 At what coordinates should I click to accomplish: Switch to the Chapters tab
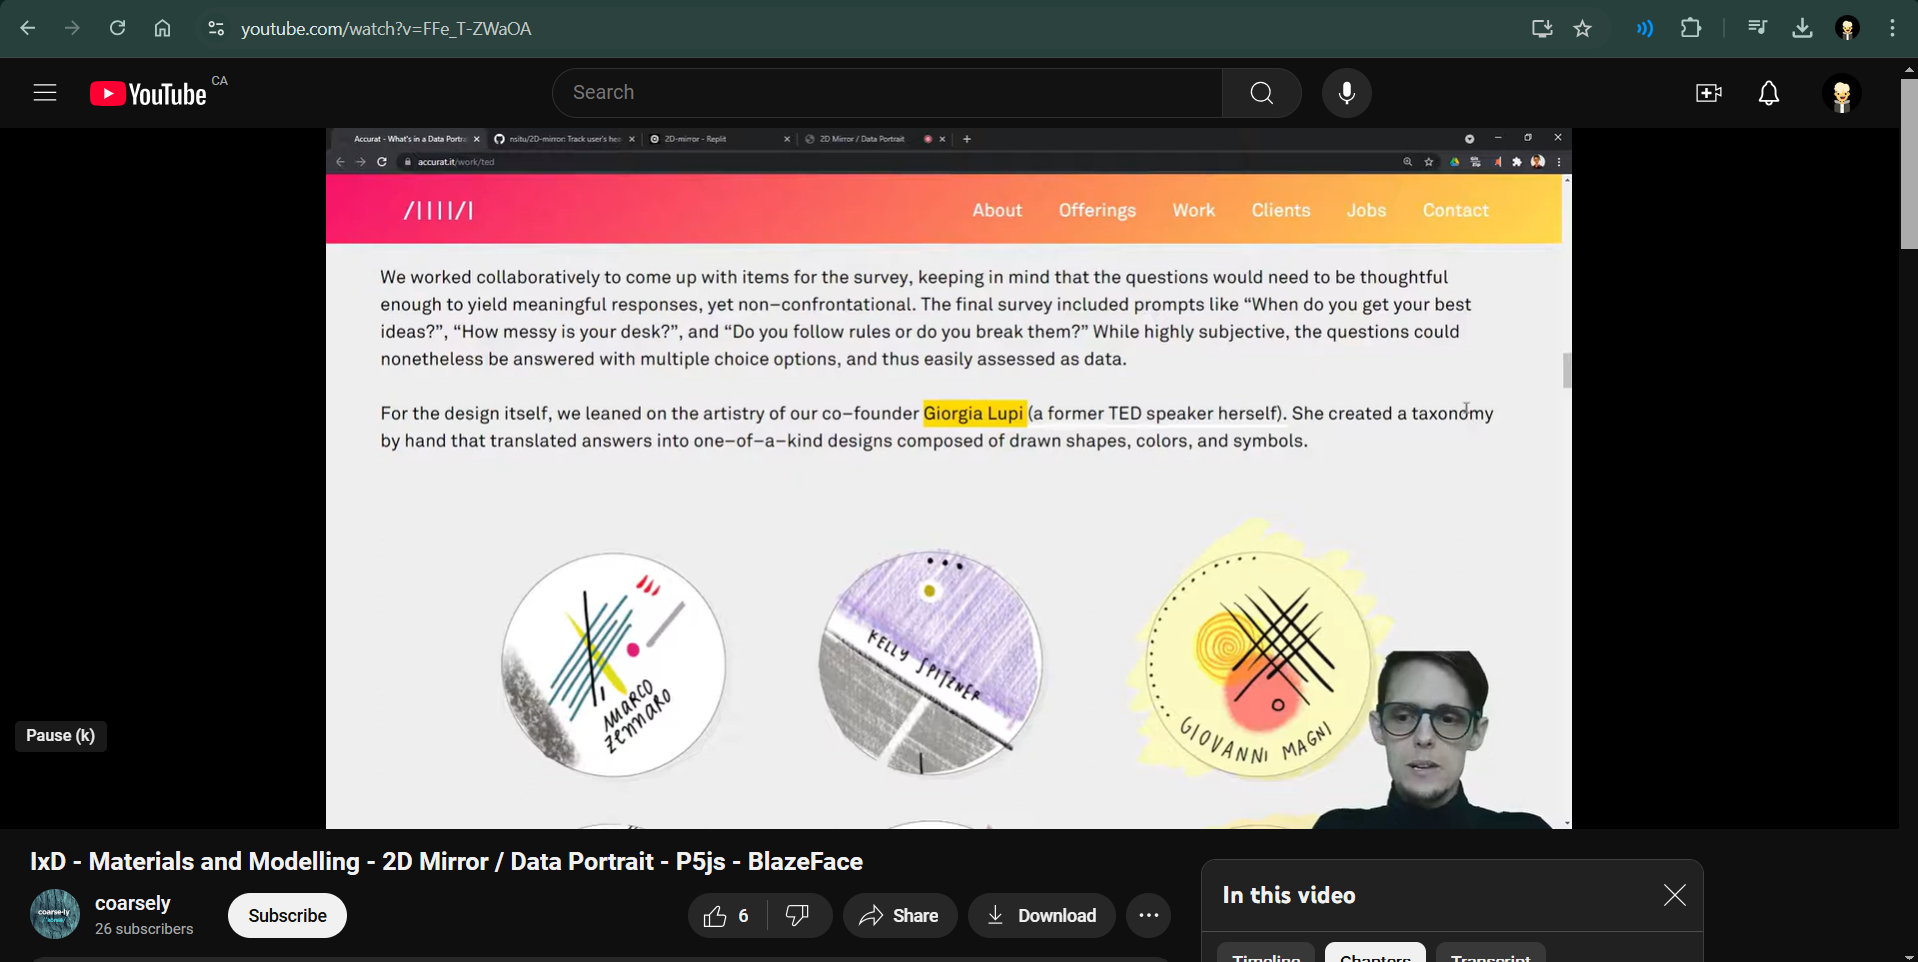pos(1374,954)
